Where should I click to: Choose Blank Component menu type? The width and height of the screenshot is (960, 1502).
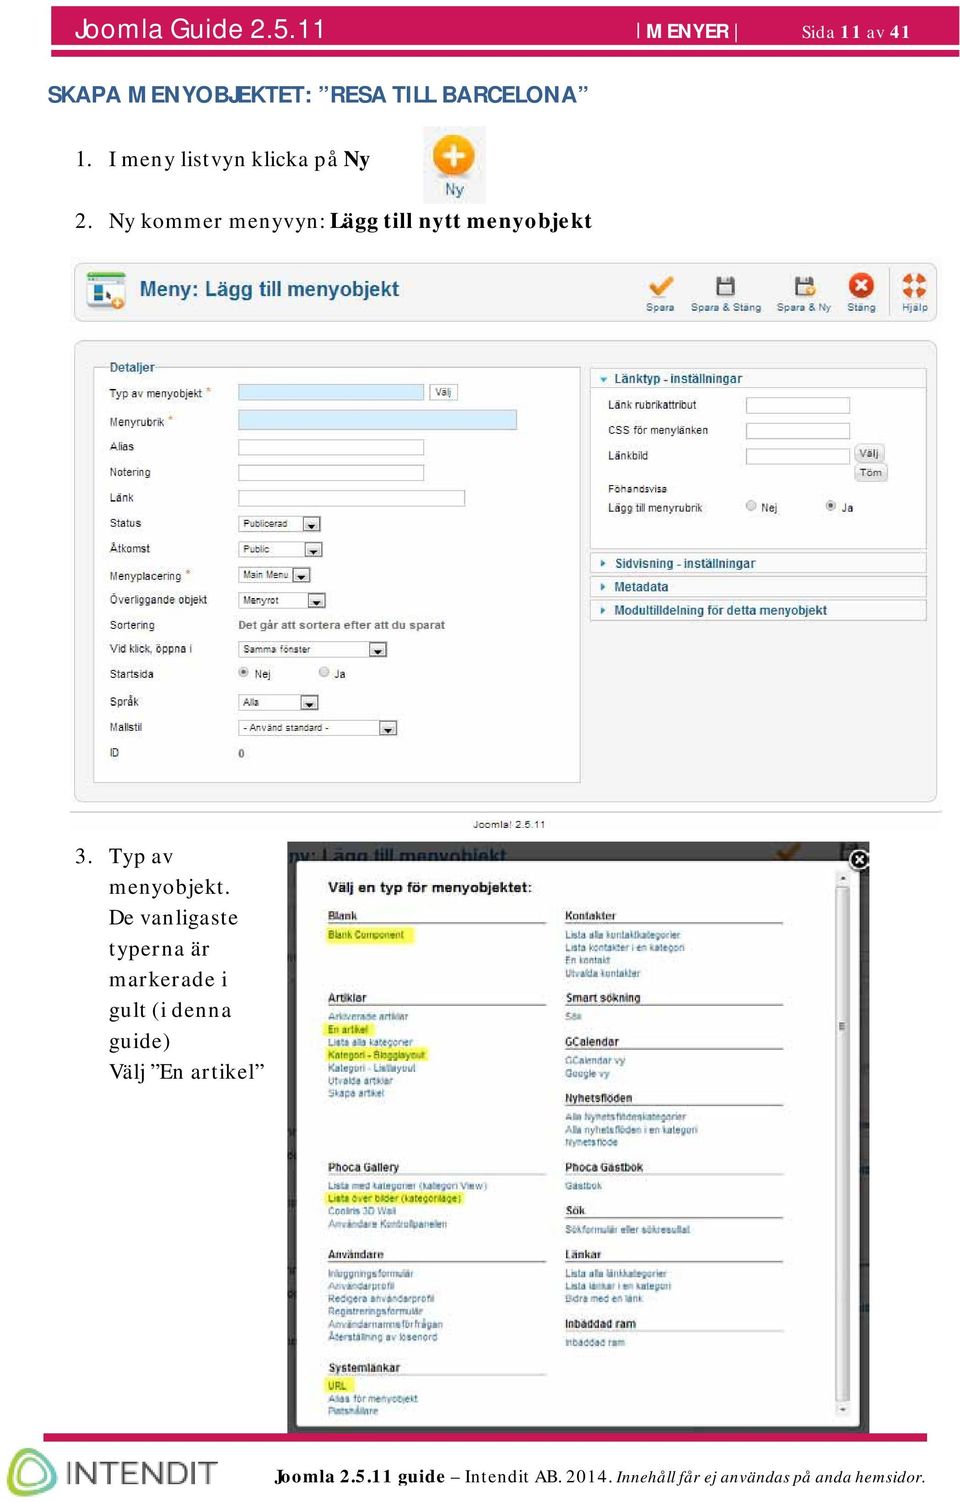click(x=366, y=935)
